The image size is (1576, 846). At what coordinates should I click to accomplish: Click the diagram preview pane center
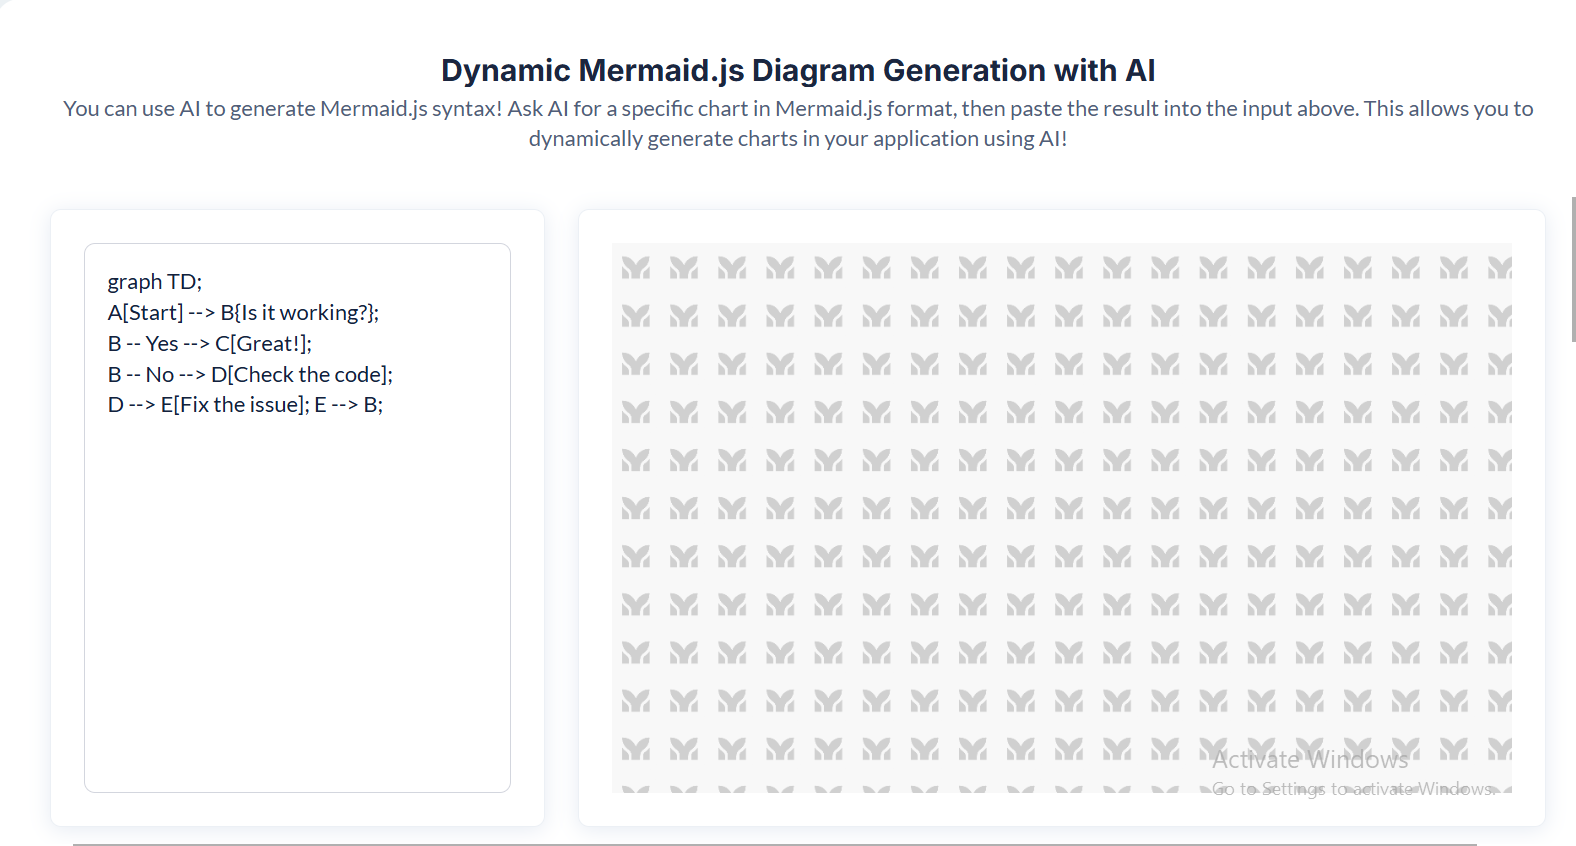click(x=1061, y=518)
